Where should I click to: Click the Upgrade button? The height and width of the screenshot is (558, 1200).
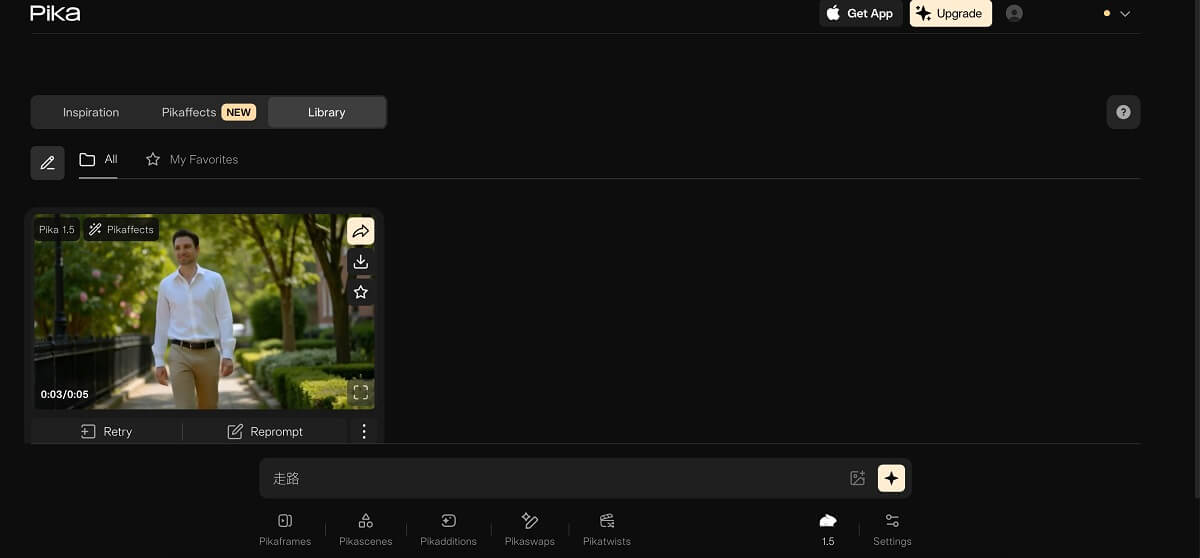pos(950,14)
